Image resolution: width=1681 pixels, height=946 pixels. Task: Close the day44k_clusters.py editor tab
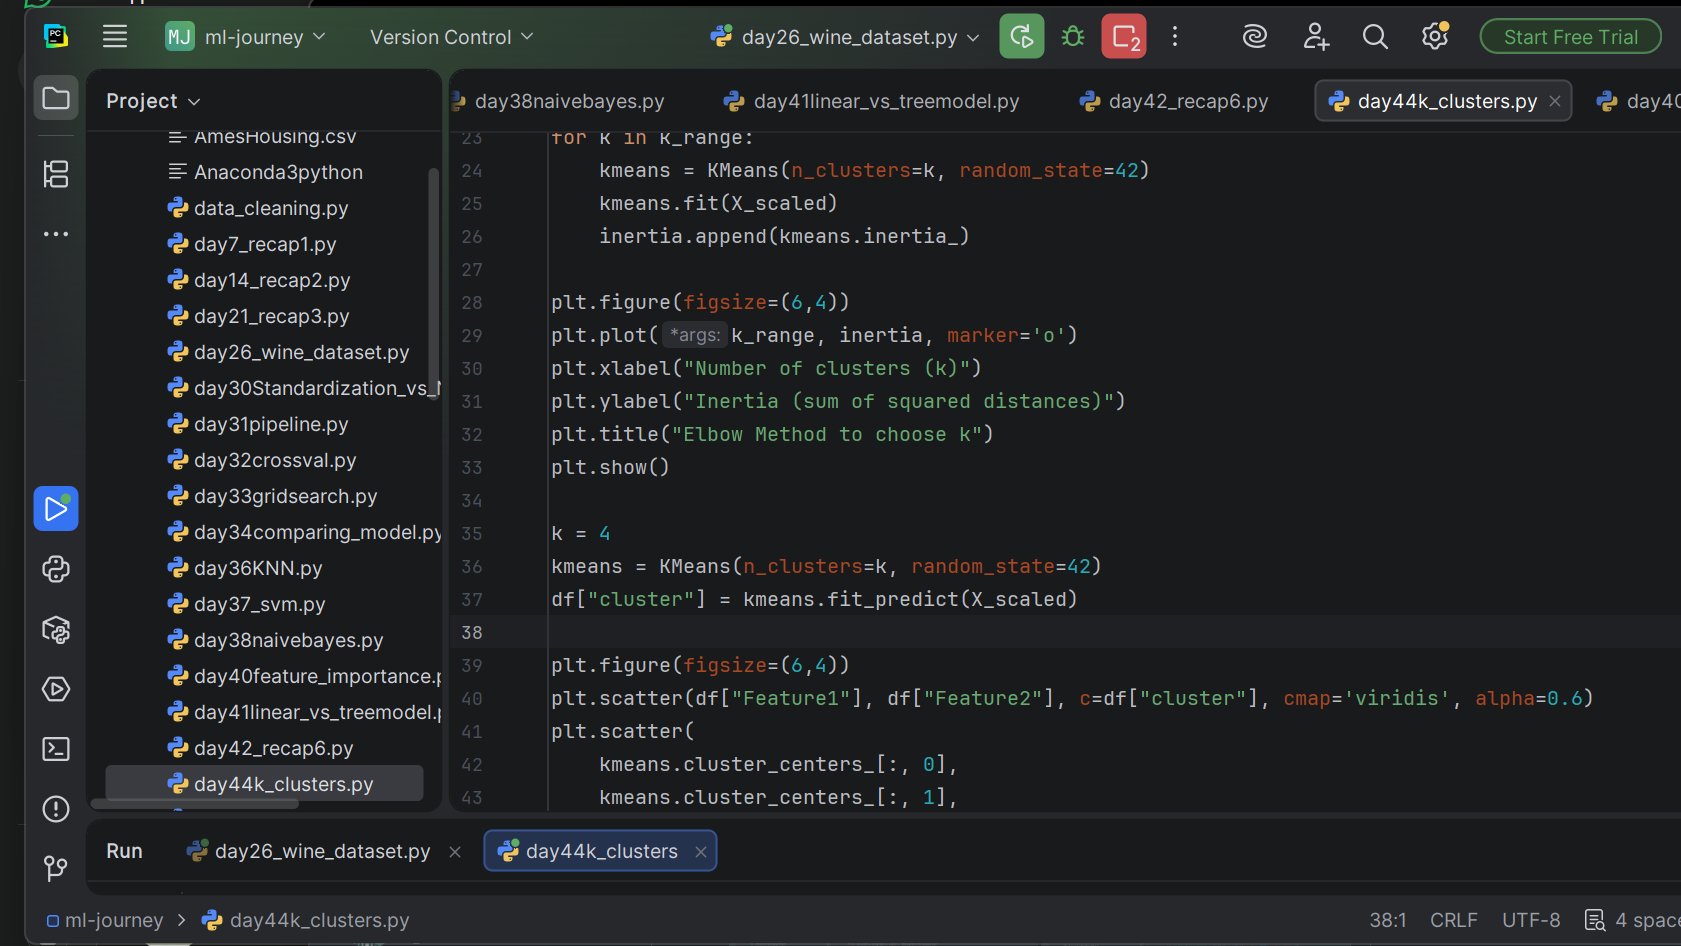[x=1555, y=101]
